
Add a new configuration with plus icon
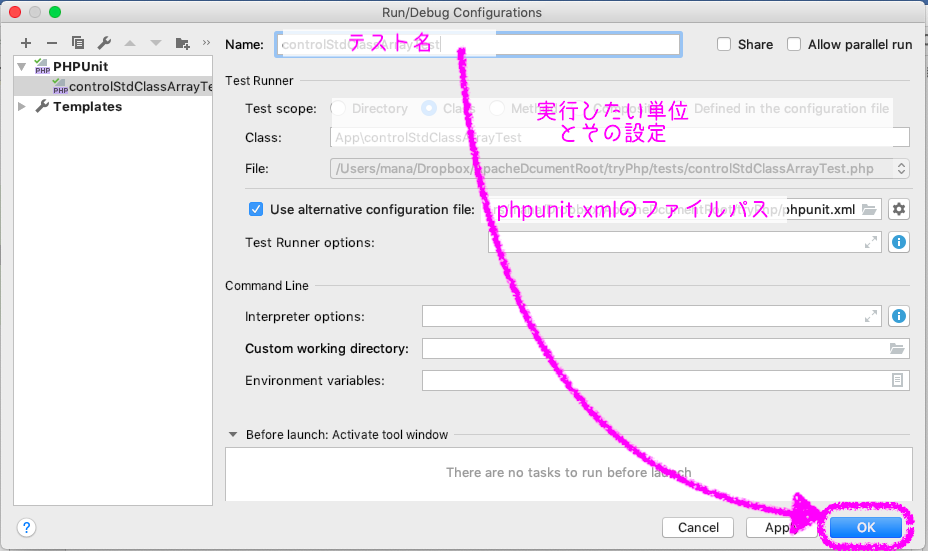25,43
